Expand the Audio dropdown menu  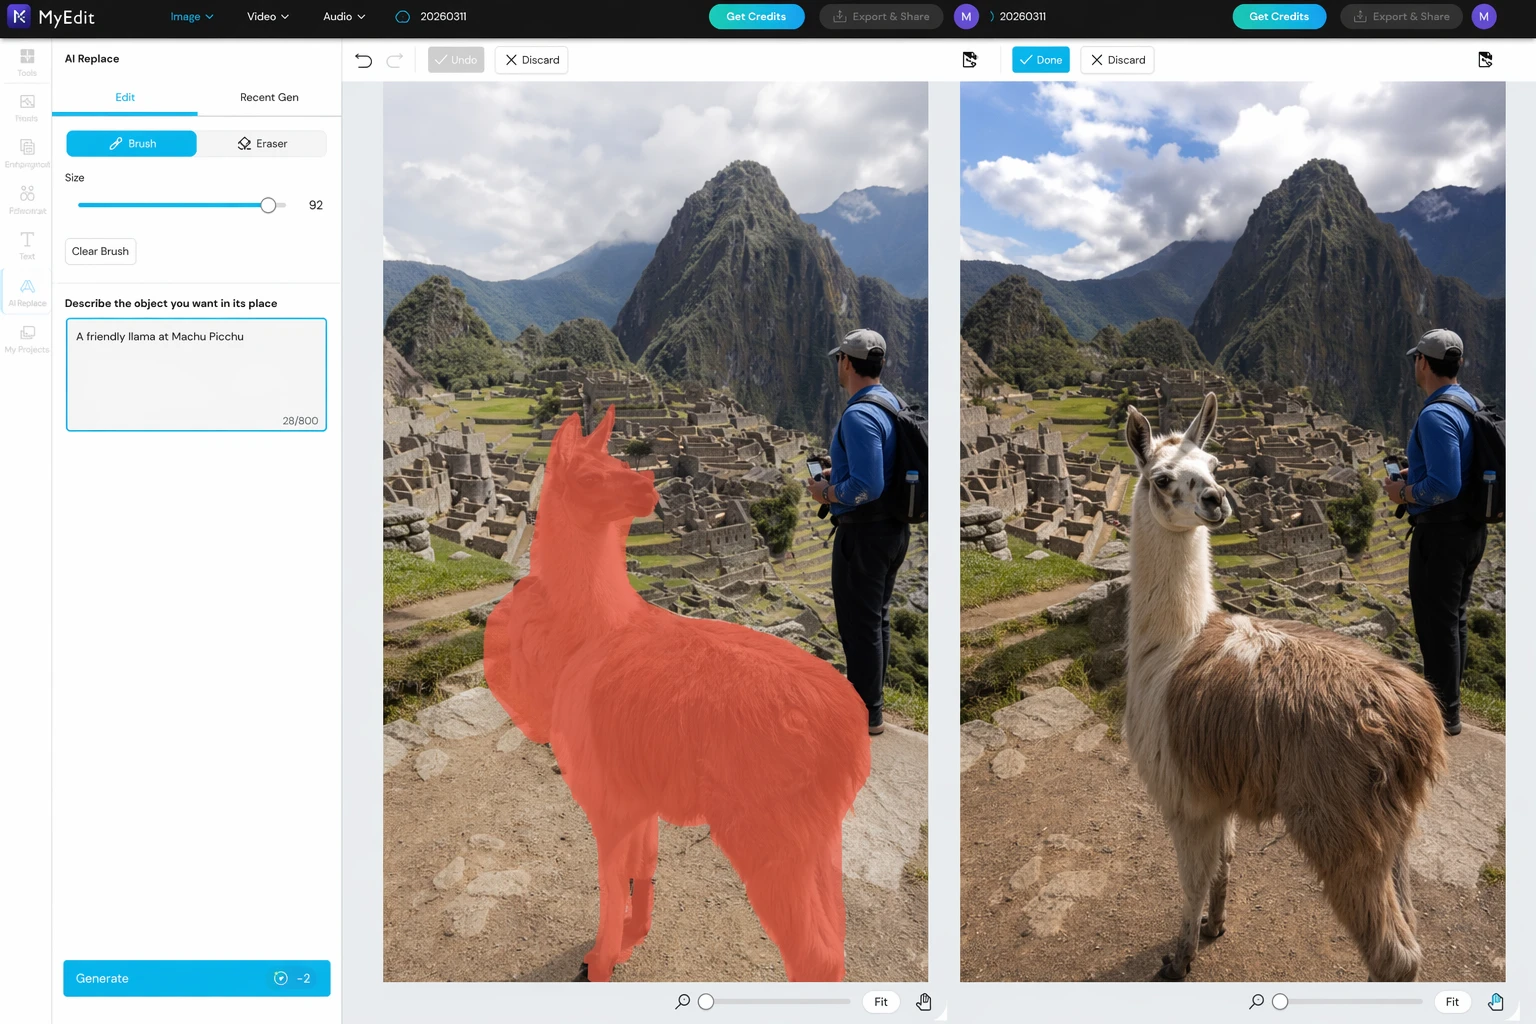tap(344, 17)
